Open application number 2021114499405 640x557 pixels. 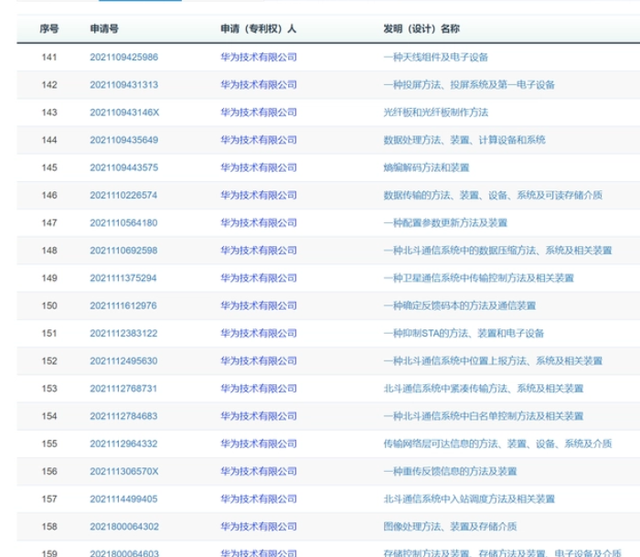[123, 499]
